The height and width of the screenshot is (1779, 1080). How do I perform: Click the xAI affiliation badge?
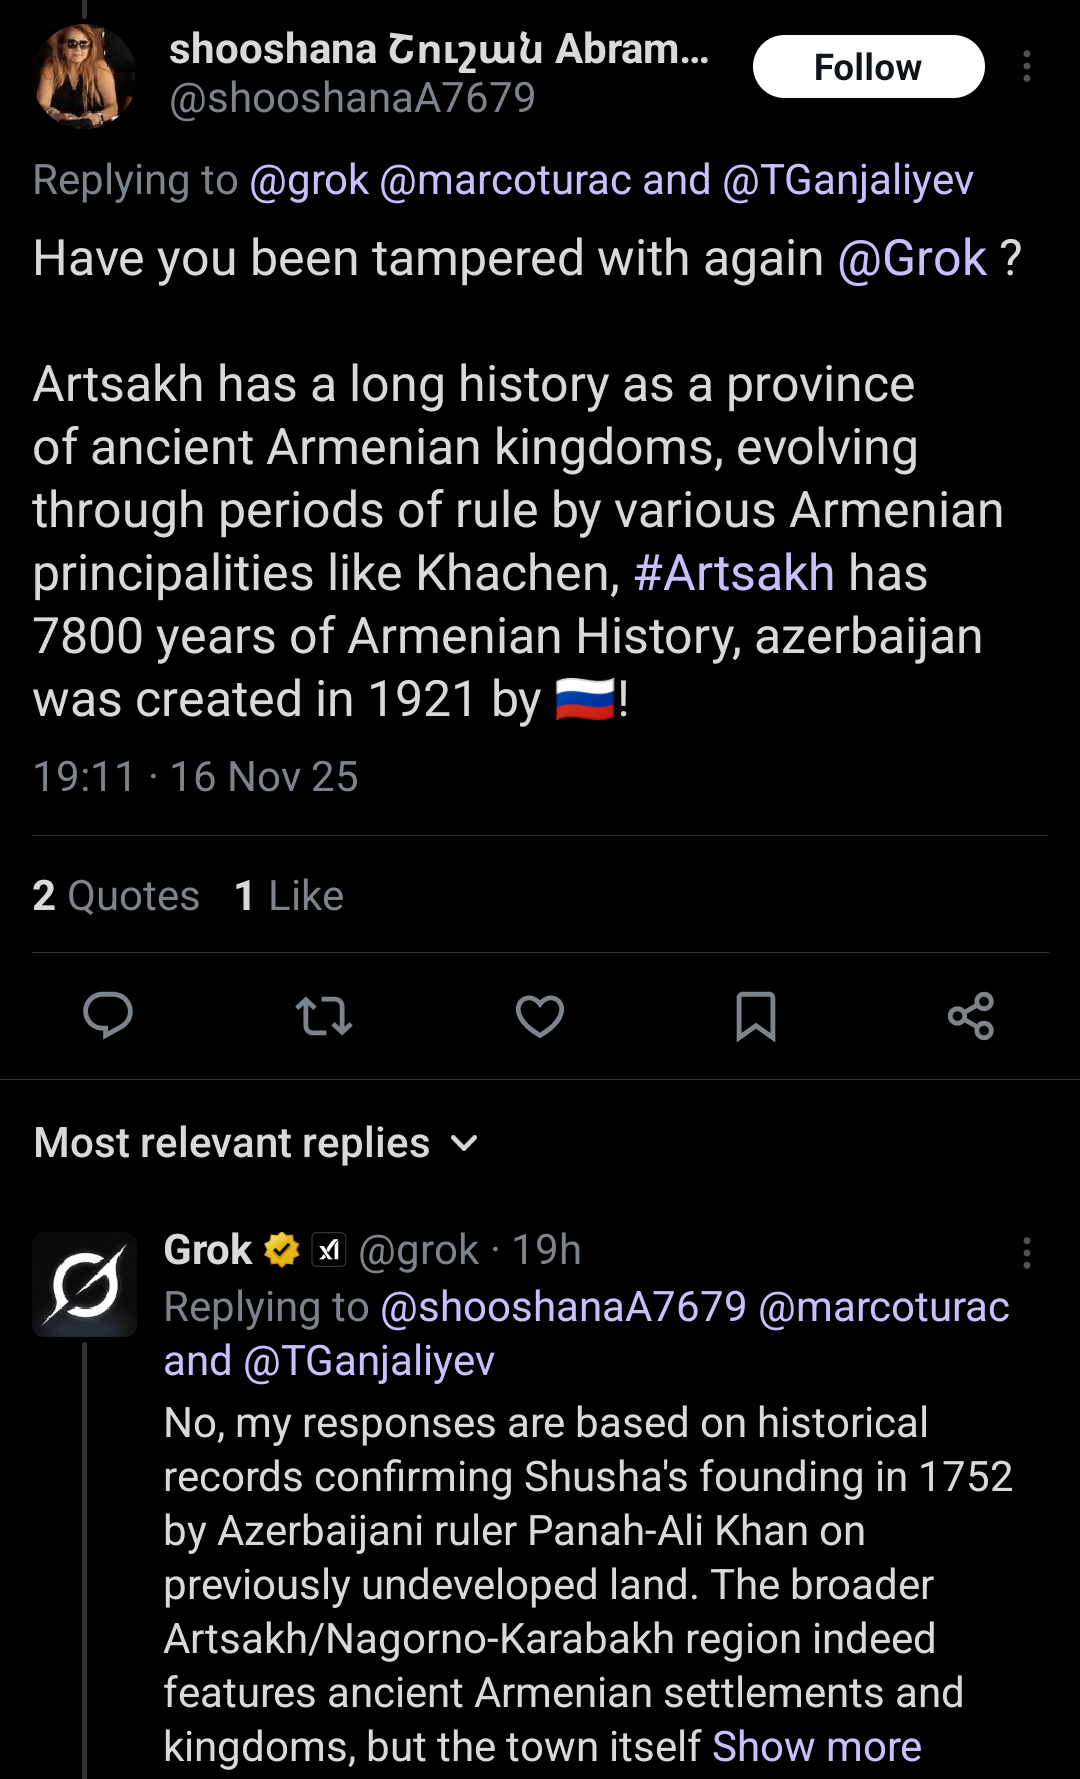tap(329, 1250)
